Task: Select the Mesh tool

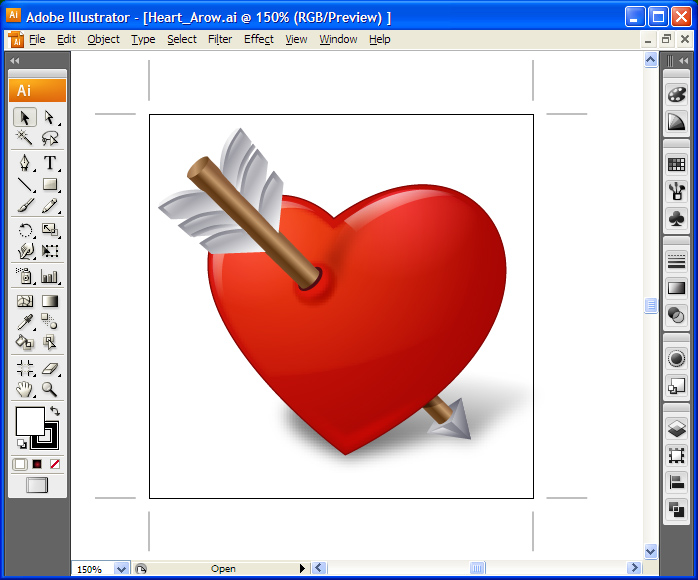Action: click(x=24, y=301)
